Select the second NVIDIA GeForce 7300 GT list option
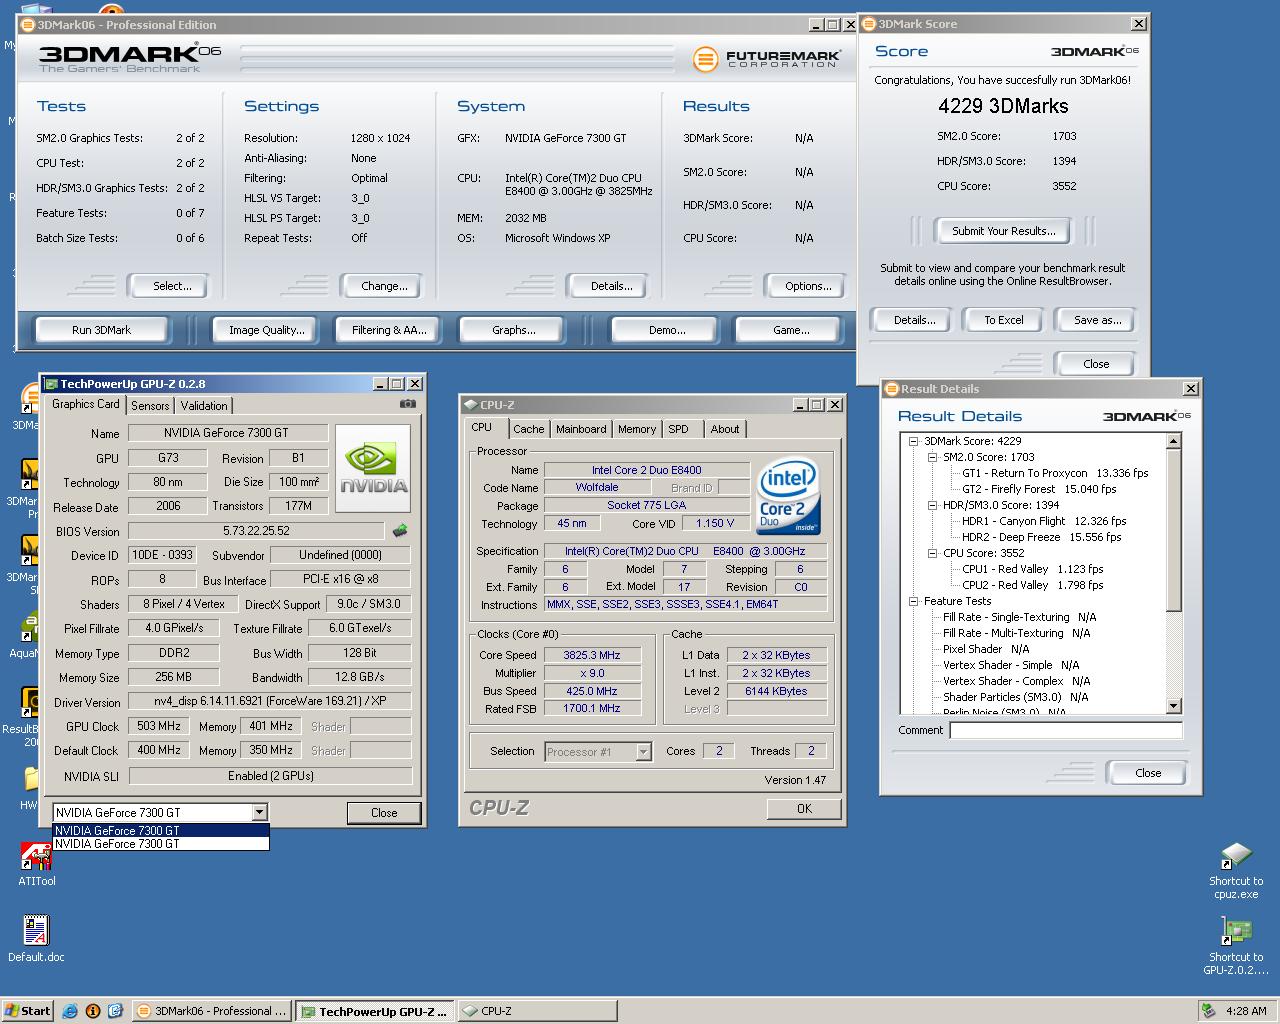This screenshot has height=1024, width=1280. click(x=161, y=843)
